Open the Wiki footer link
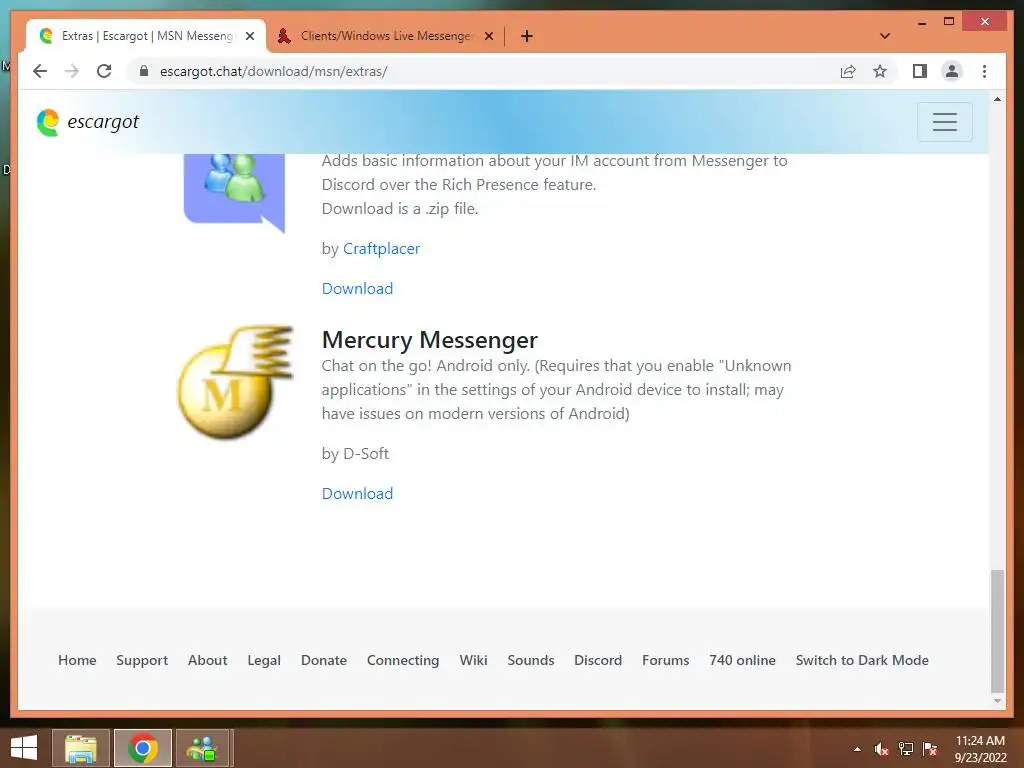The width and height of the screenshot is (1024, 768). (x=473, y=660)
